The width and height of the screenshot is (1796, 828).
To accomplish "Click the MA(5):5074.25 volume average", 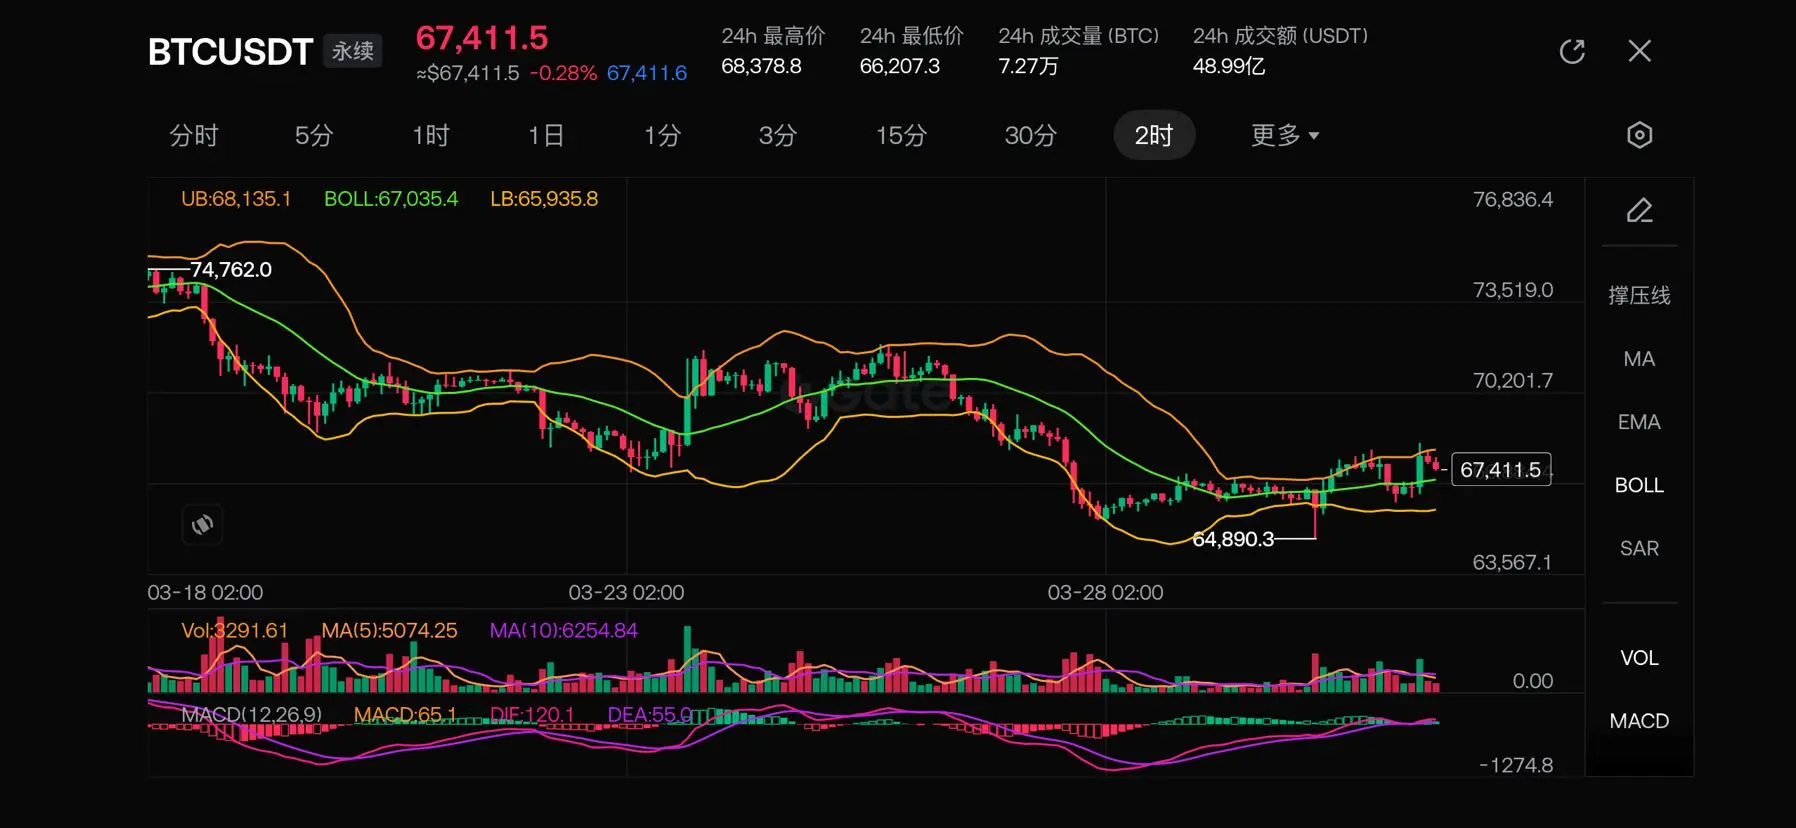I will (389, 631).
